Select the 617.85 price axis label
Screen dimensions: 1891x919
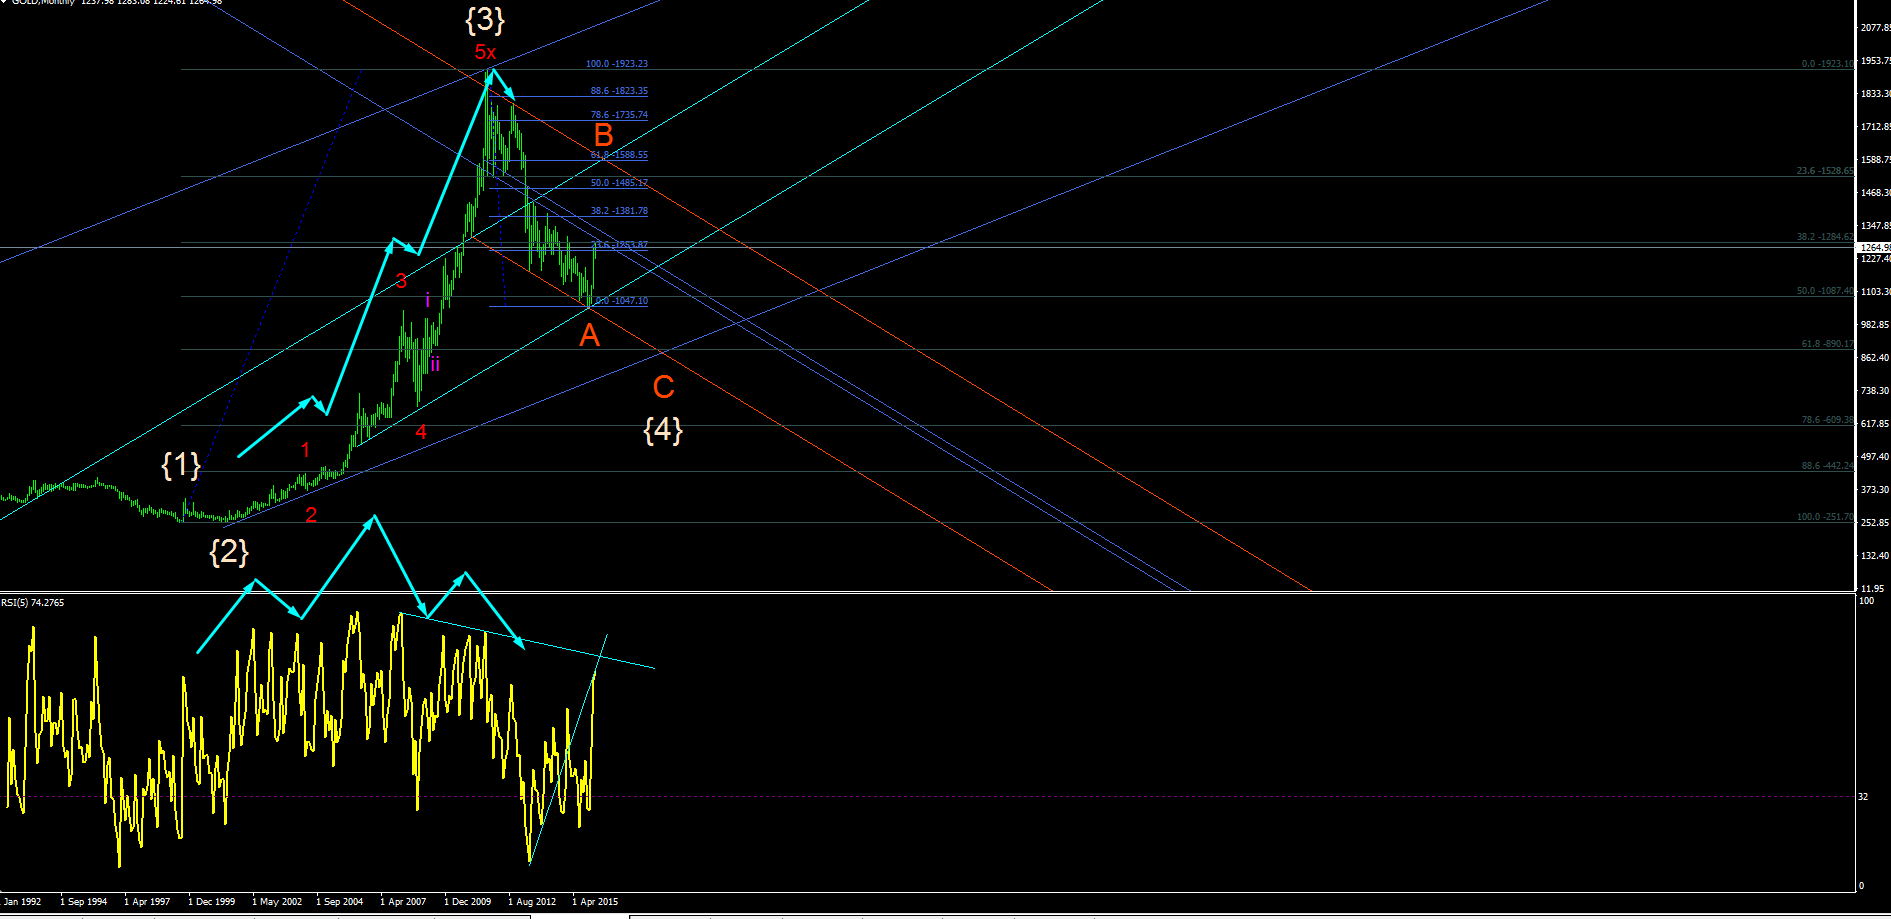tap(1875, 424)
